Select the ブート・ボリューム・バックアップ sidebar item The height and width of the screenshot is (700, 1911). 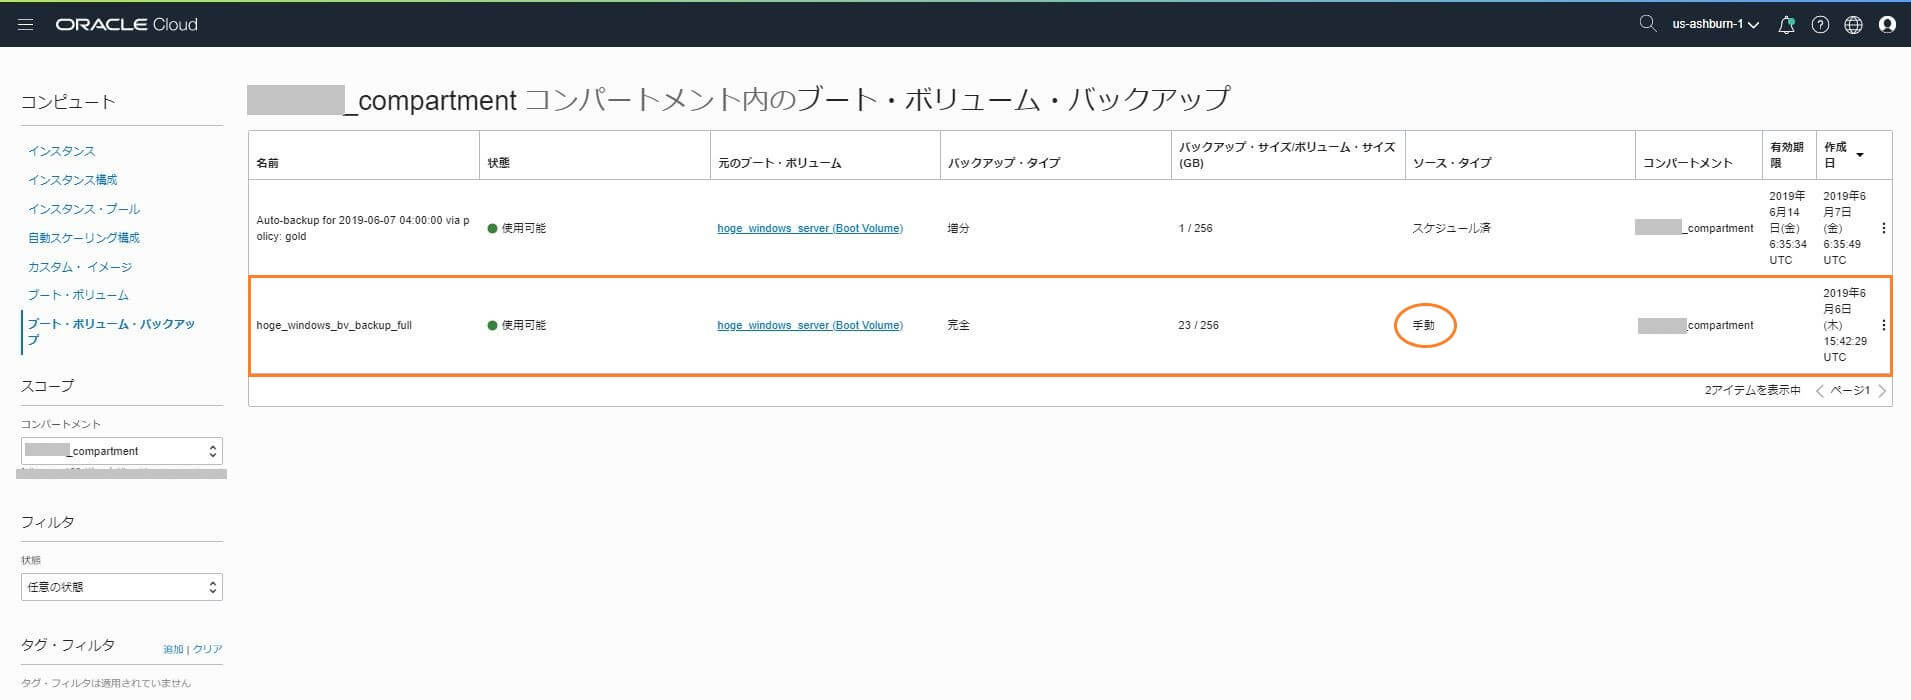(x=111, y=332)
